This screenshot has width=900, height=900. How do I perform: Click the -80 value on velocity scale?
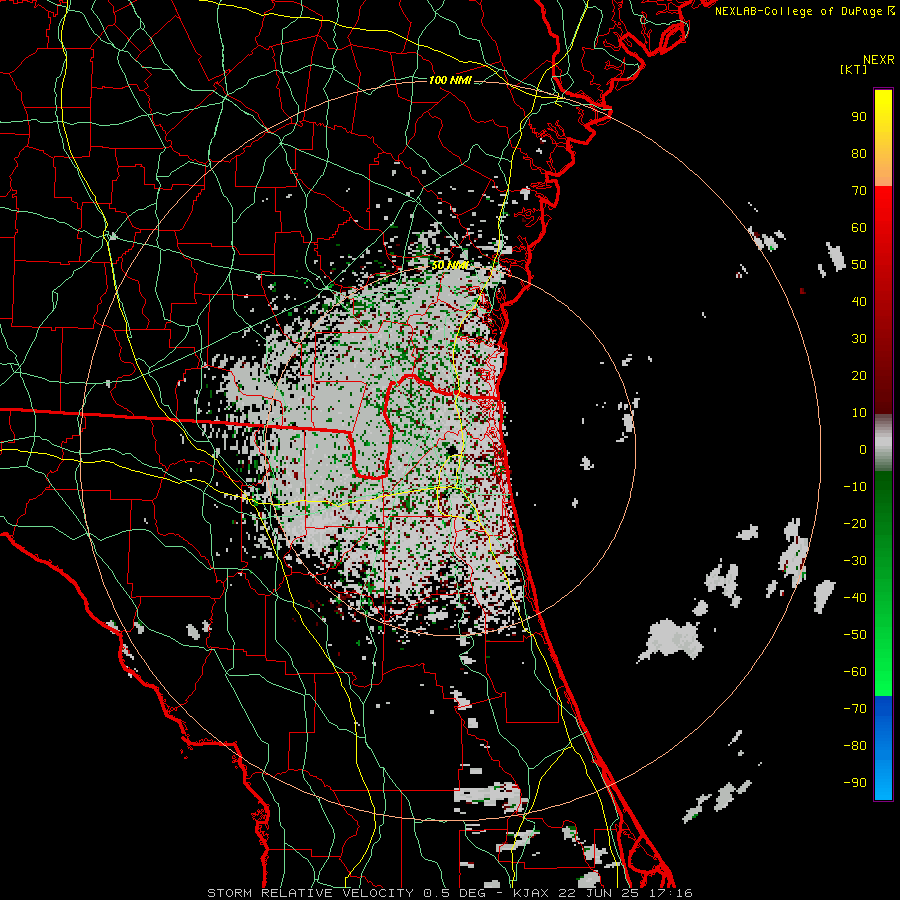[855, 746]
